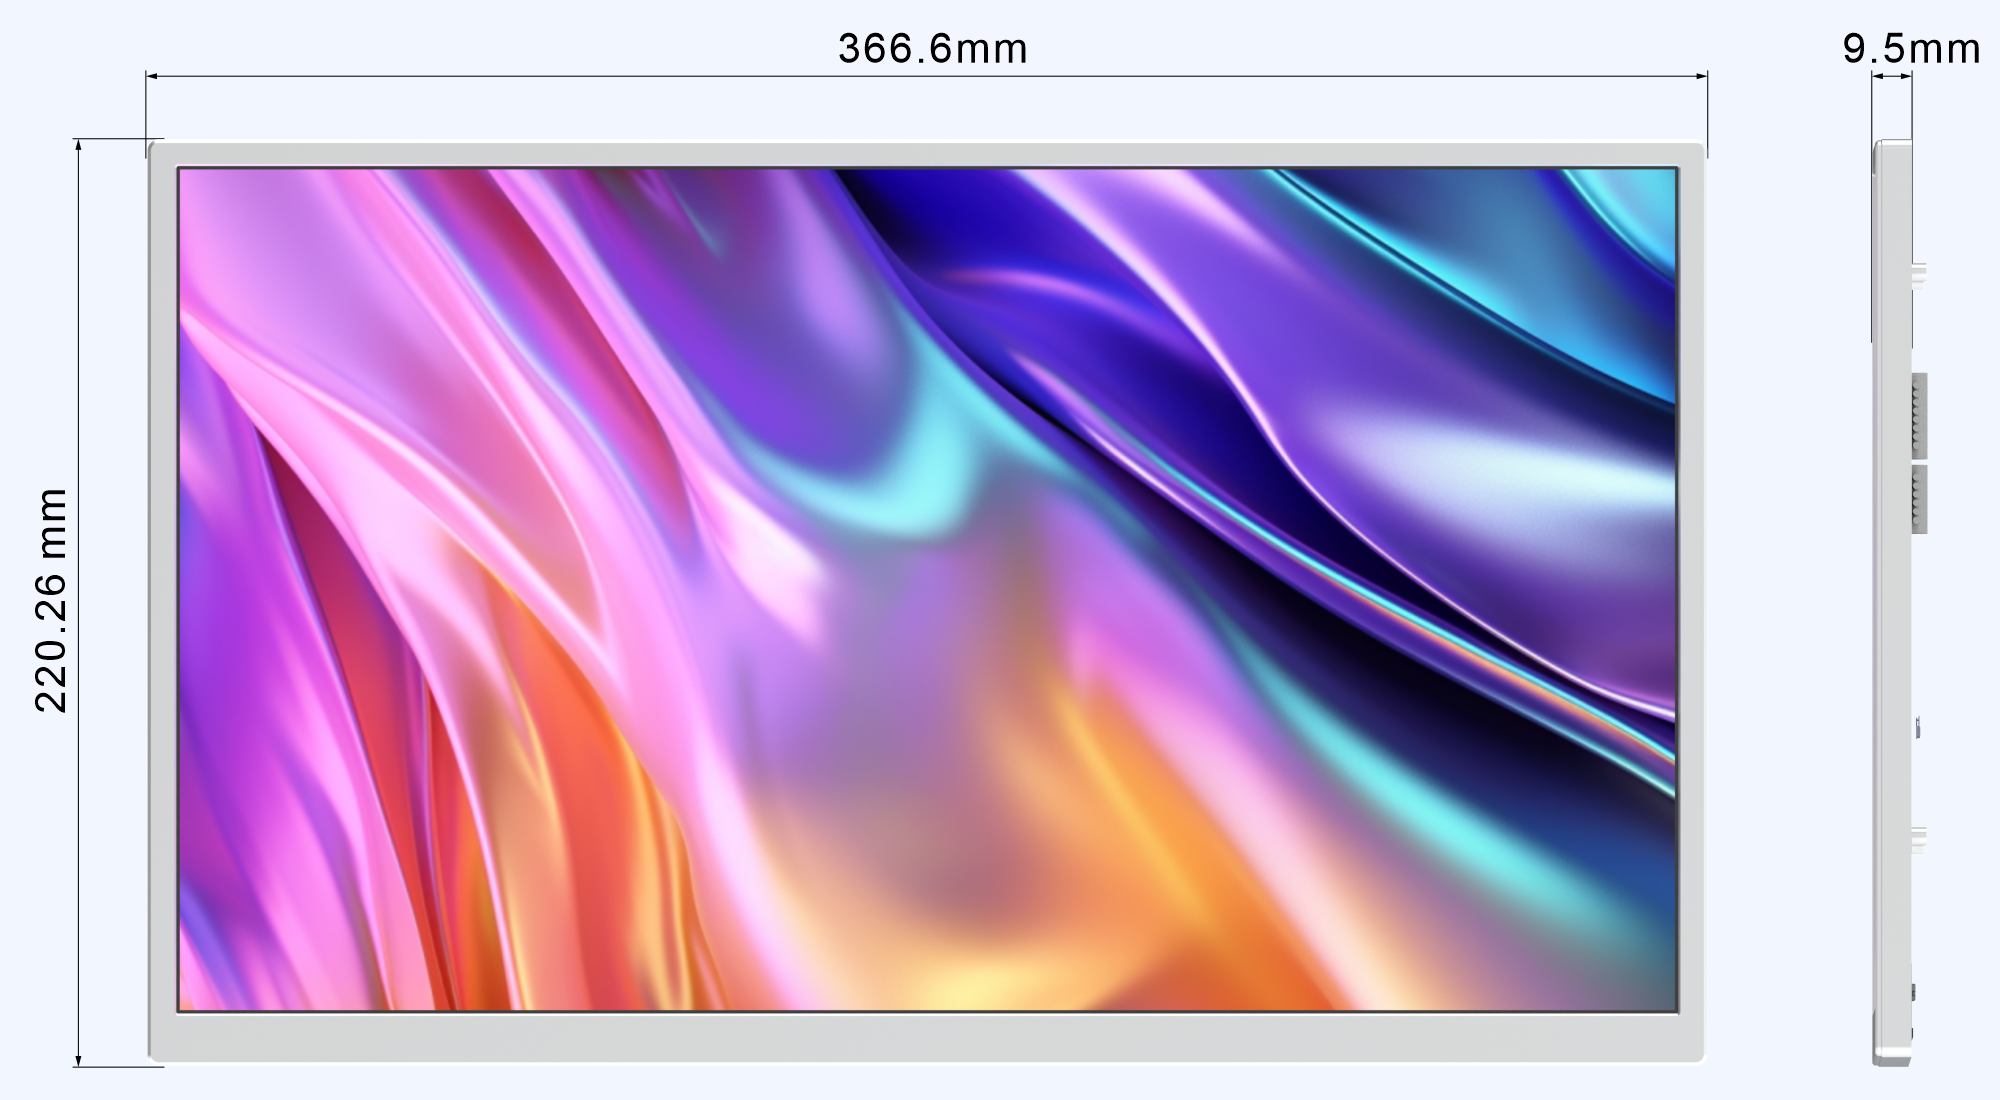Image resolution: width=2000 pixels, height=1100 pixels.
Task: Click the 366.6mm width dimension label
Action: click(x=932, y=49)
